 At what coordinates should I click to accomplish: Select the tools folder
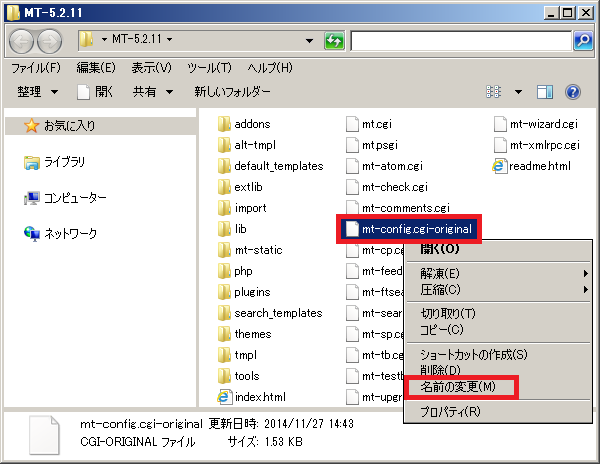[x=238, y=376]
